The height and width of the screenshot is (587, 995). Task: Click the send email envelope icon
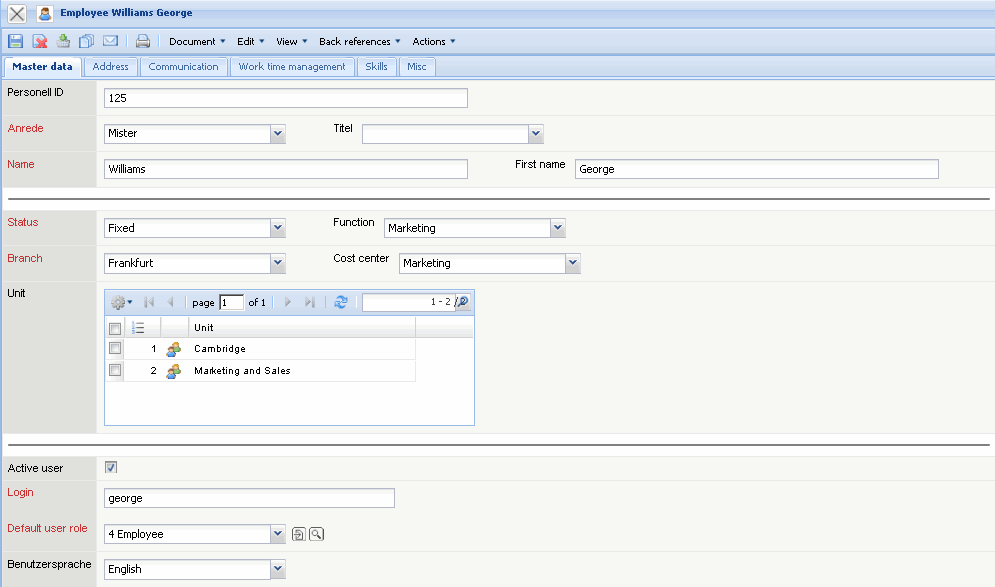[x=110, y=41]
